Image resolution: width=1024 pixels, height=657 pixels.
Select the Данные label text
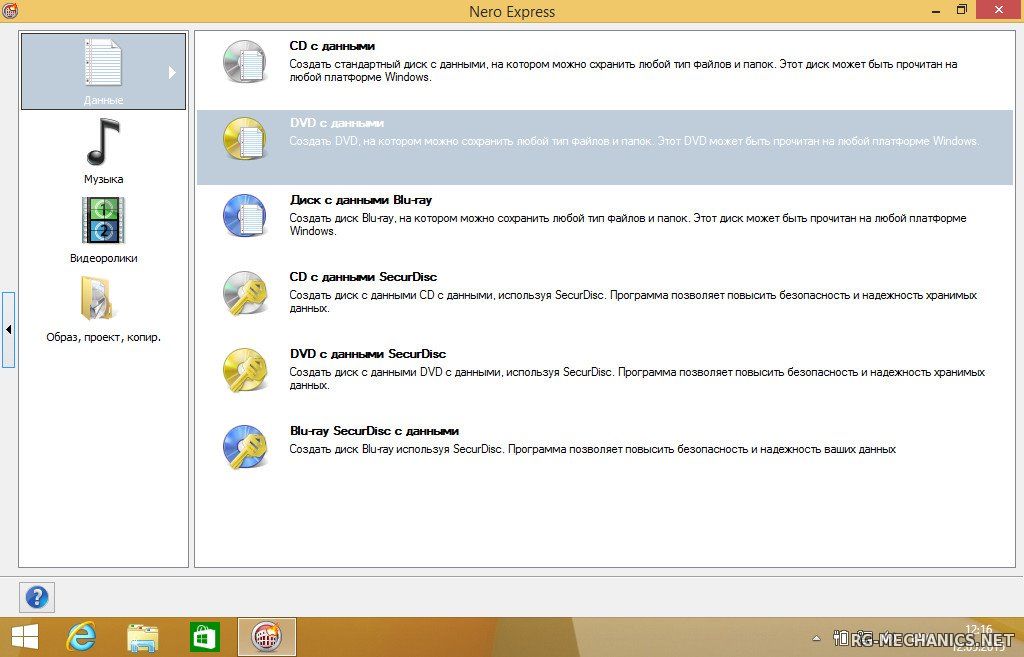[x=103, y=100]
